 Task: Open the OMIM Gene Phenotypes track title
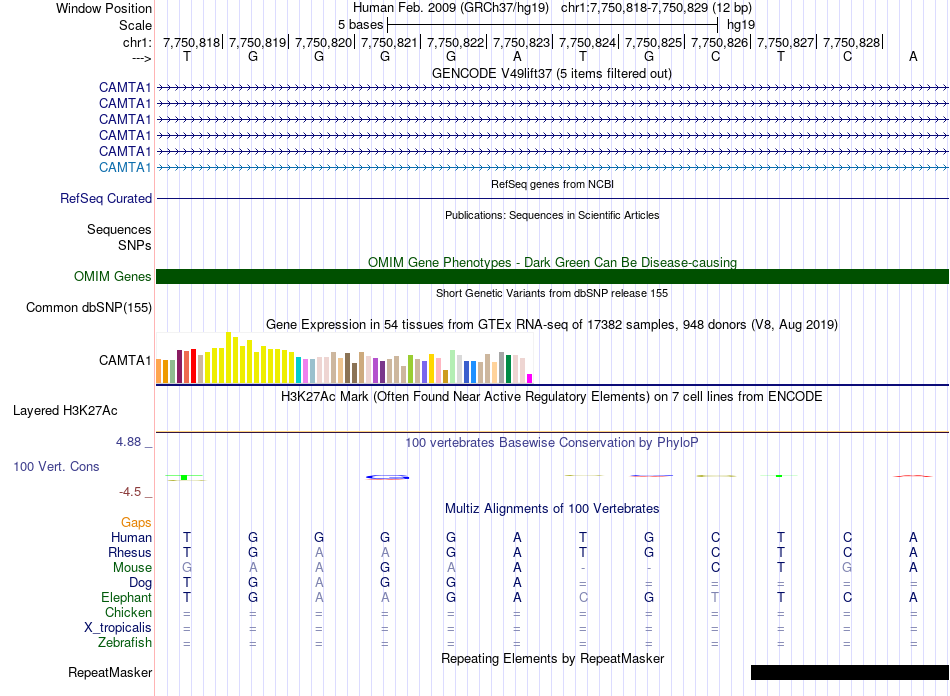552,262
